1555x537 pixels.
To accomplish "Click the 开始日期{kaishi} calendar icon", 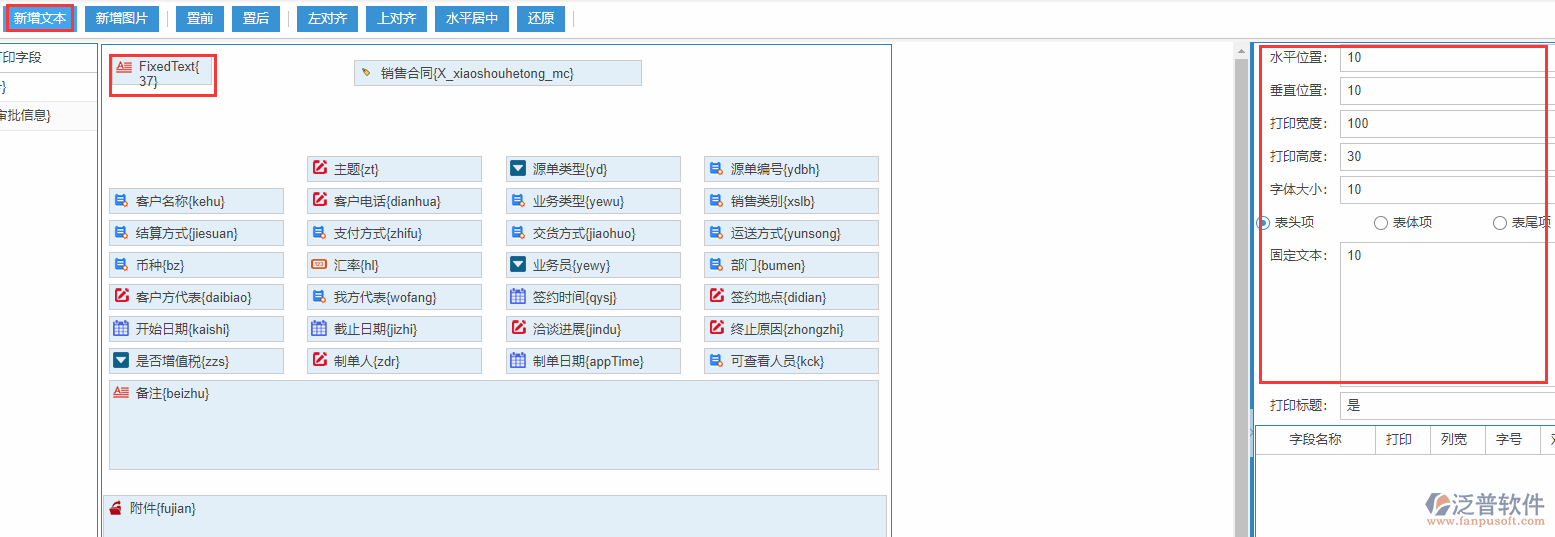I will point(121,329).
